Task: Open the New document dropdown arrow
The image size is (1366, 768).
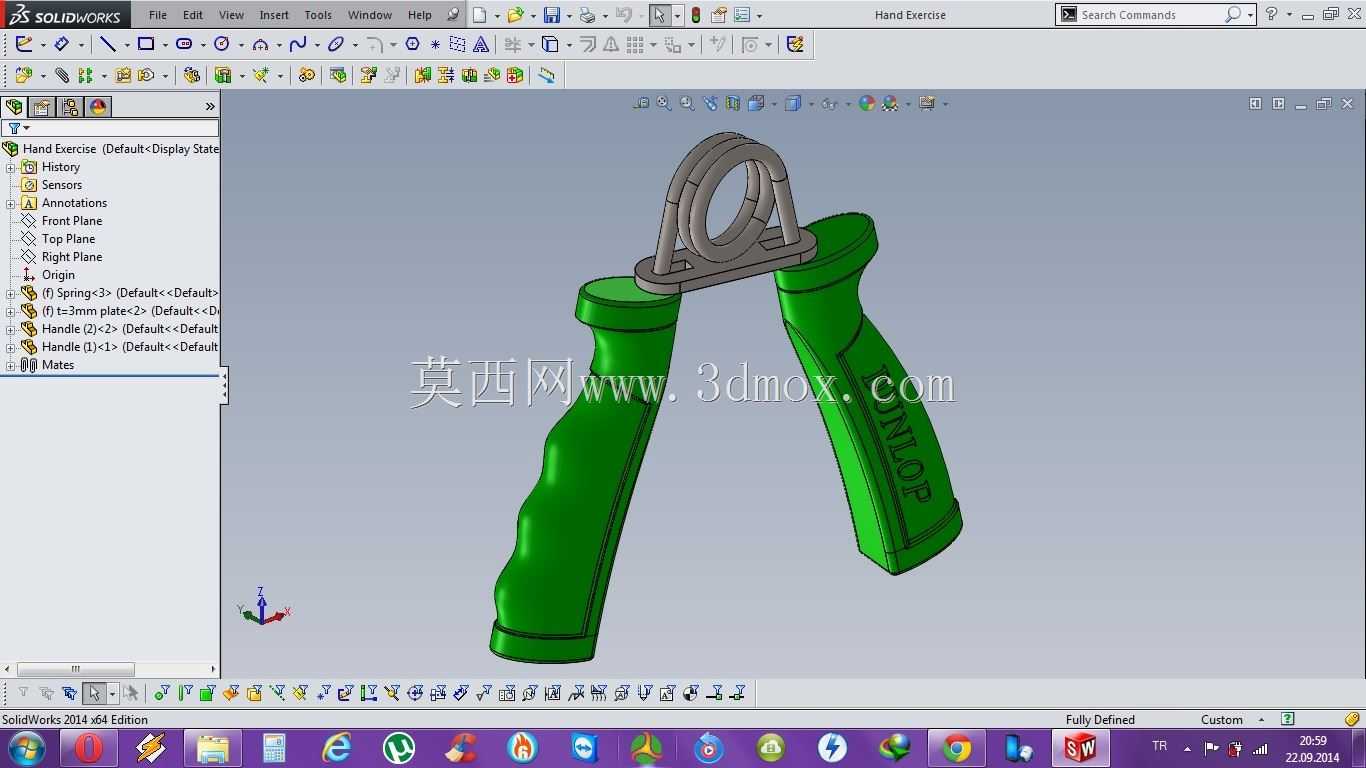Action: (497, 16)
